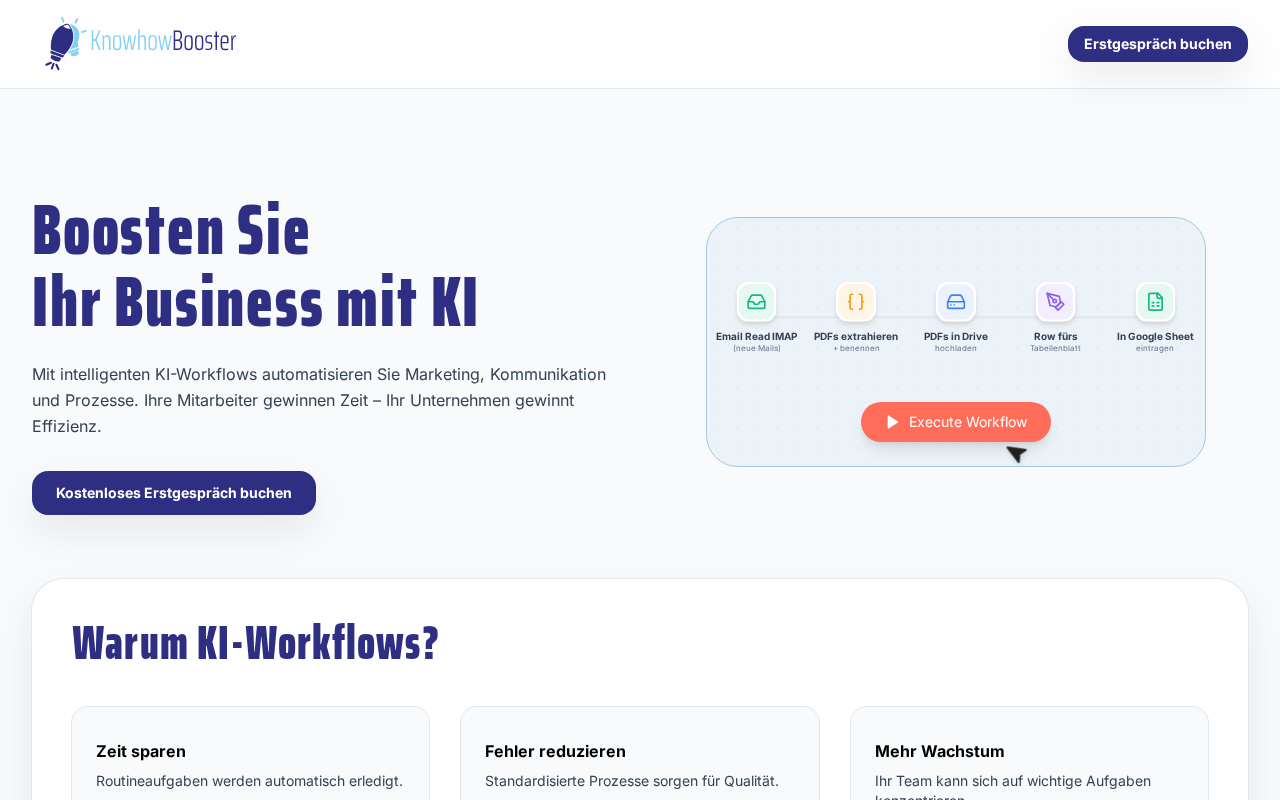
Task: Click the 'eintragen' sublabel
Action: point(1155,348)
